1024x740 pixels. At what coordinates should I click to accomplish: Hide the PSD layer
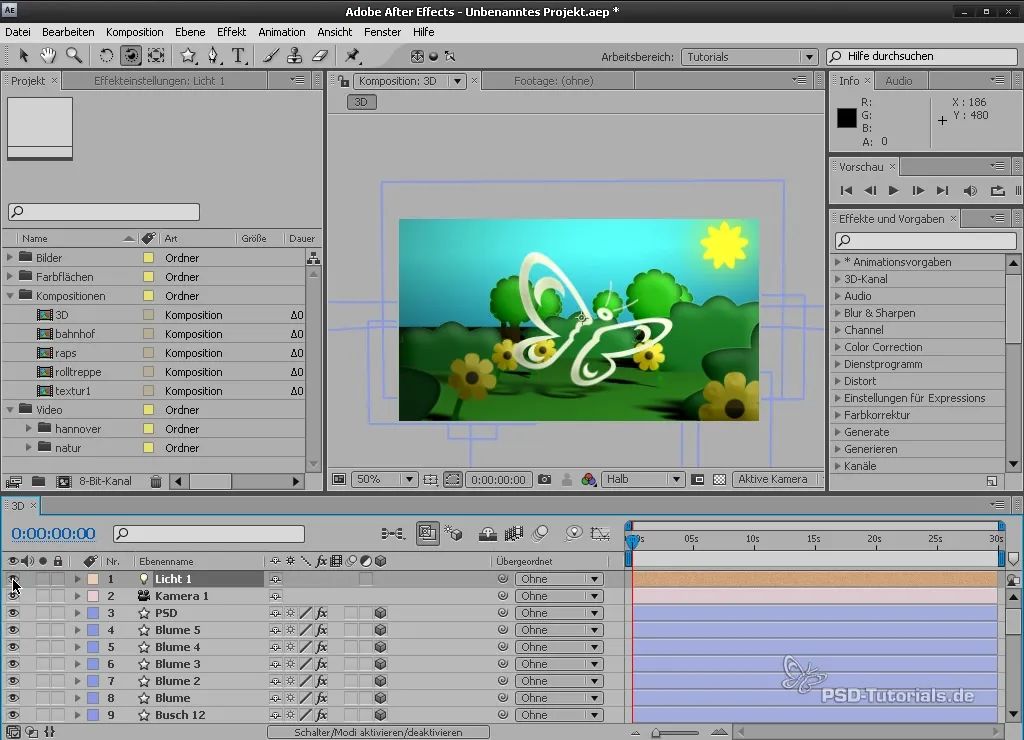tap(13, 613)
